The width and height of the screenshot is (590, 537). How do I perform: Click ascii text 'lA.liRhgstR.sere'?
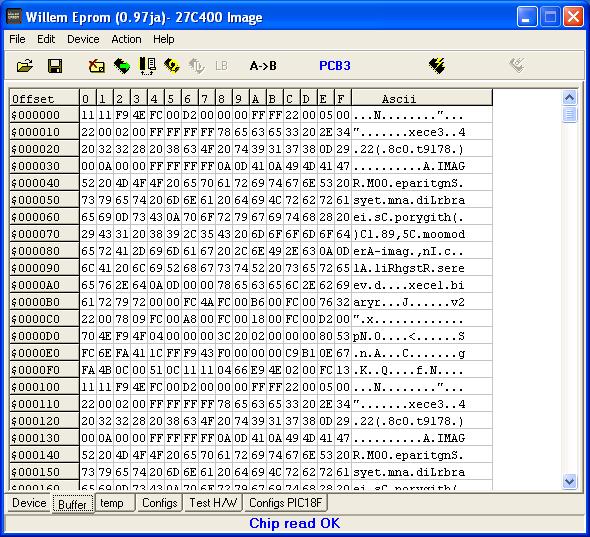(x=409, y=268)
